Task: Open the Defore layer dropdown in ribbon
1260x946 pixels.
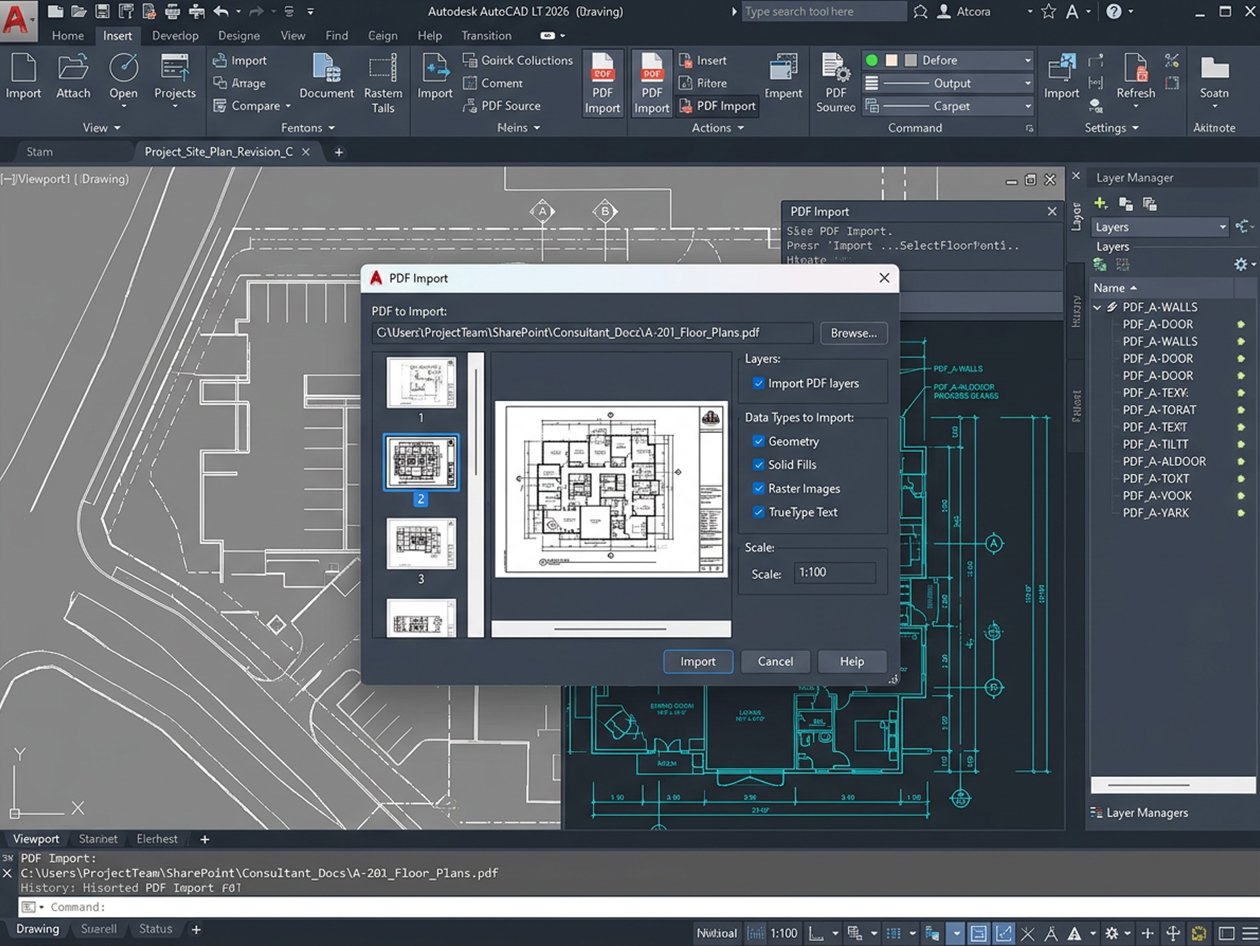Action: [948, 60]
